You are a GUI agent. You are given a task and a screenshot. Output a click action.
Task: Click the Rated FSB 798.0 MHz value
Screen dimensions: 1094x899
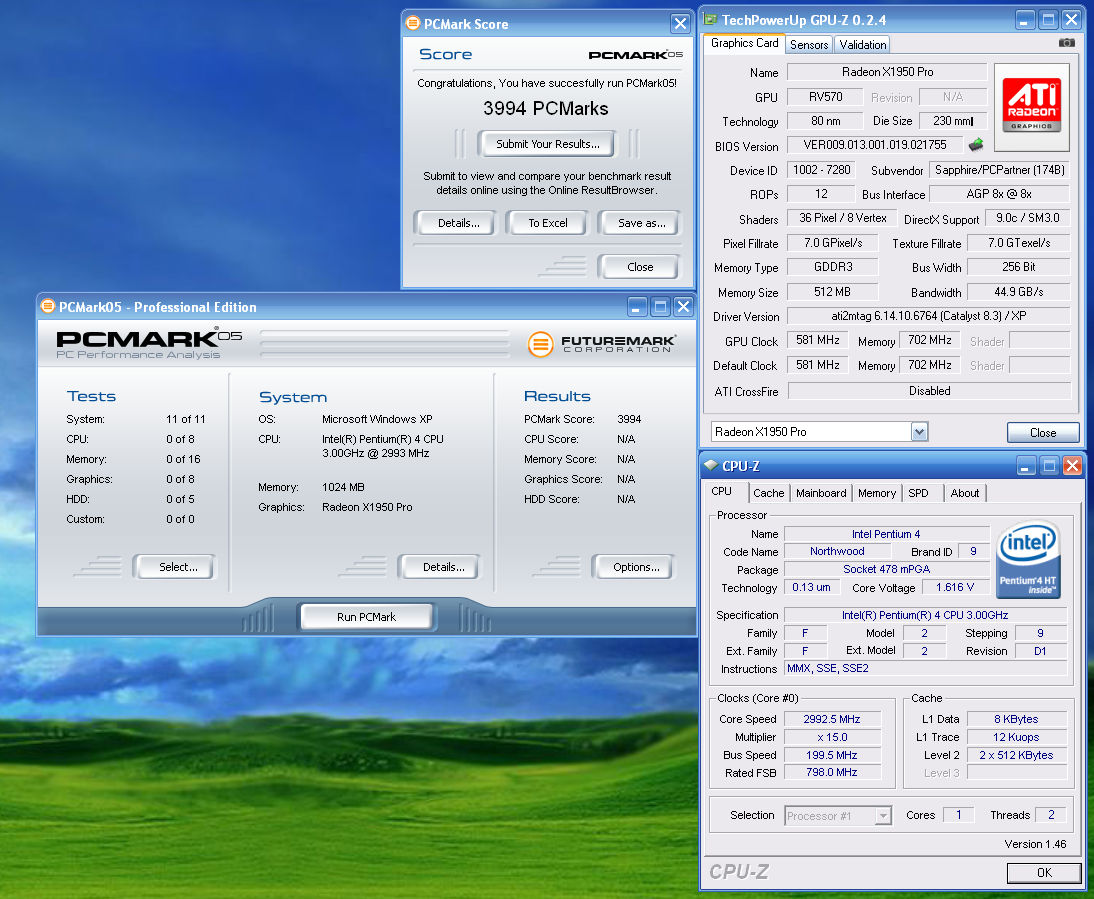[832, 772]
